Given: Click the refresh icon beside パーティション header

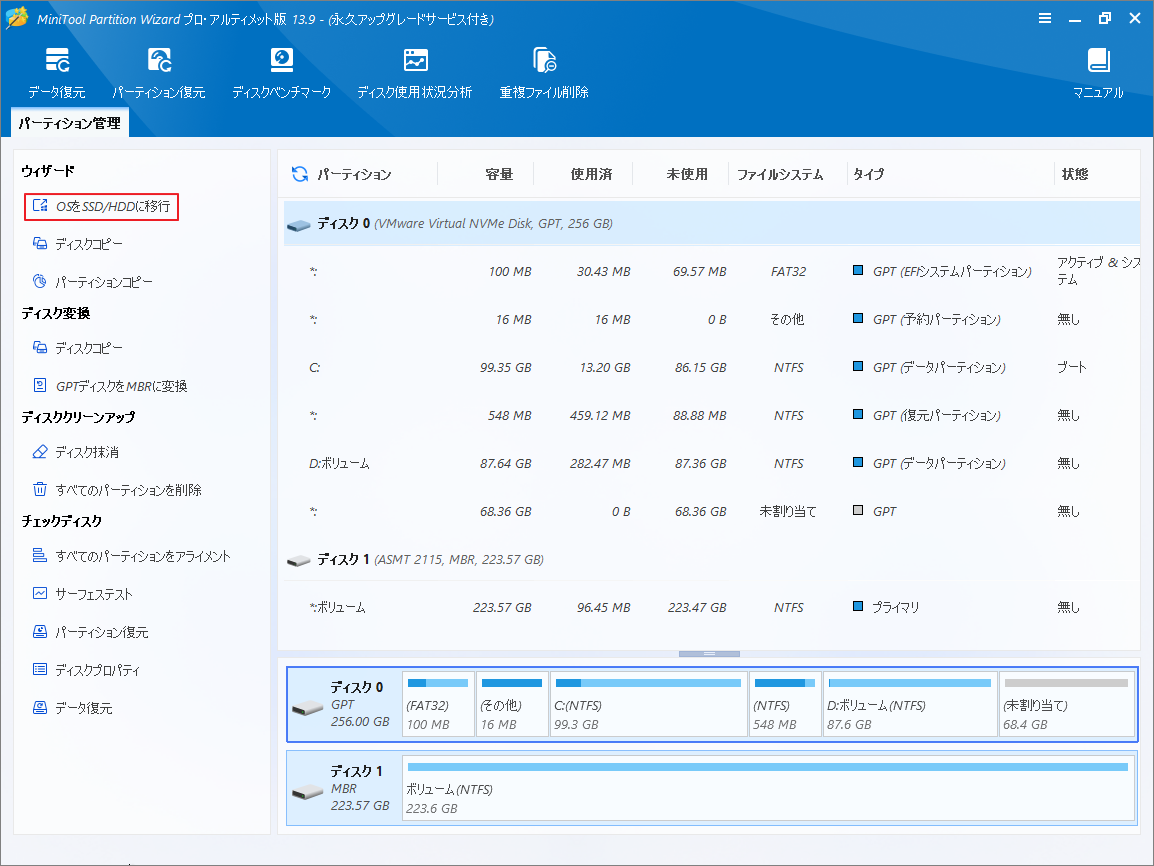Looking at the screenshot, I should click(300, 174).
